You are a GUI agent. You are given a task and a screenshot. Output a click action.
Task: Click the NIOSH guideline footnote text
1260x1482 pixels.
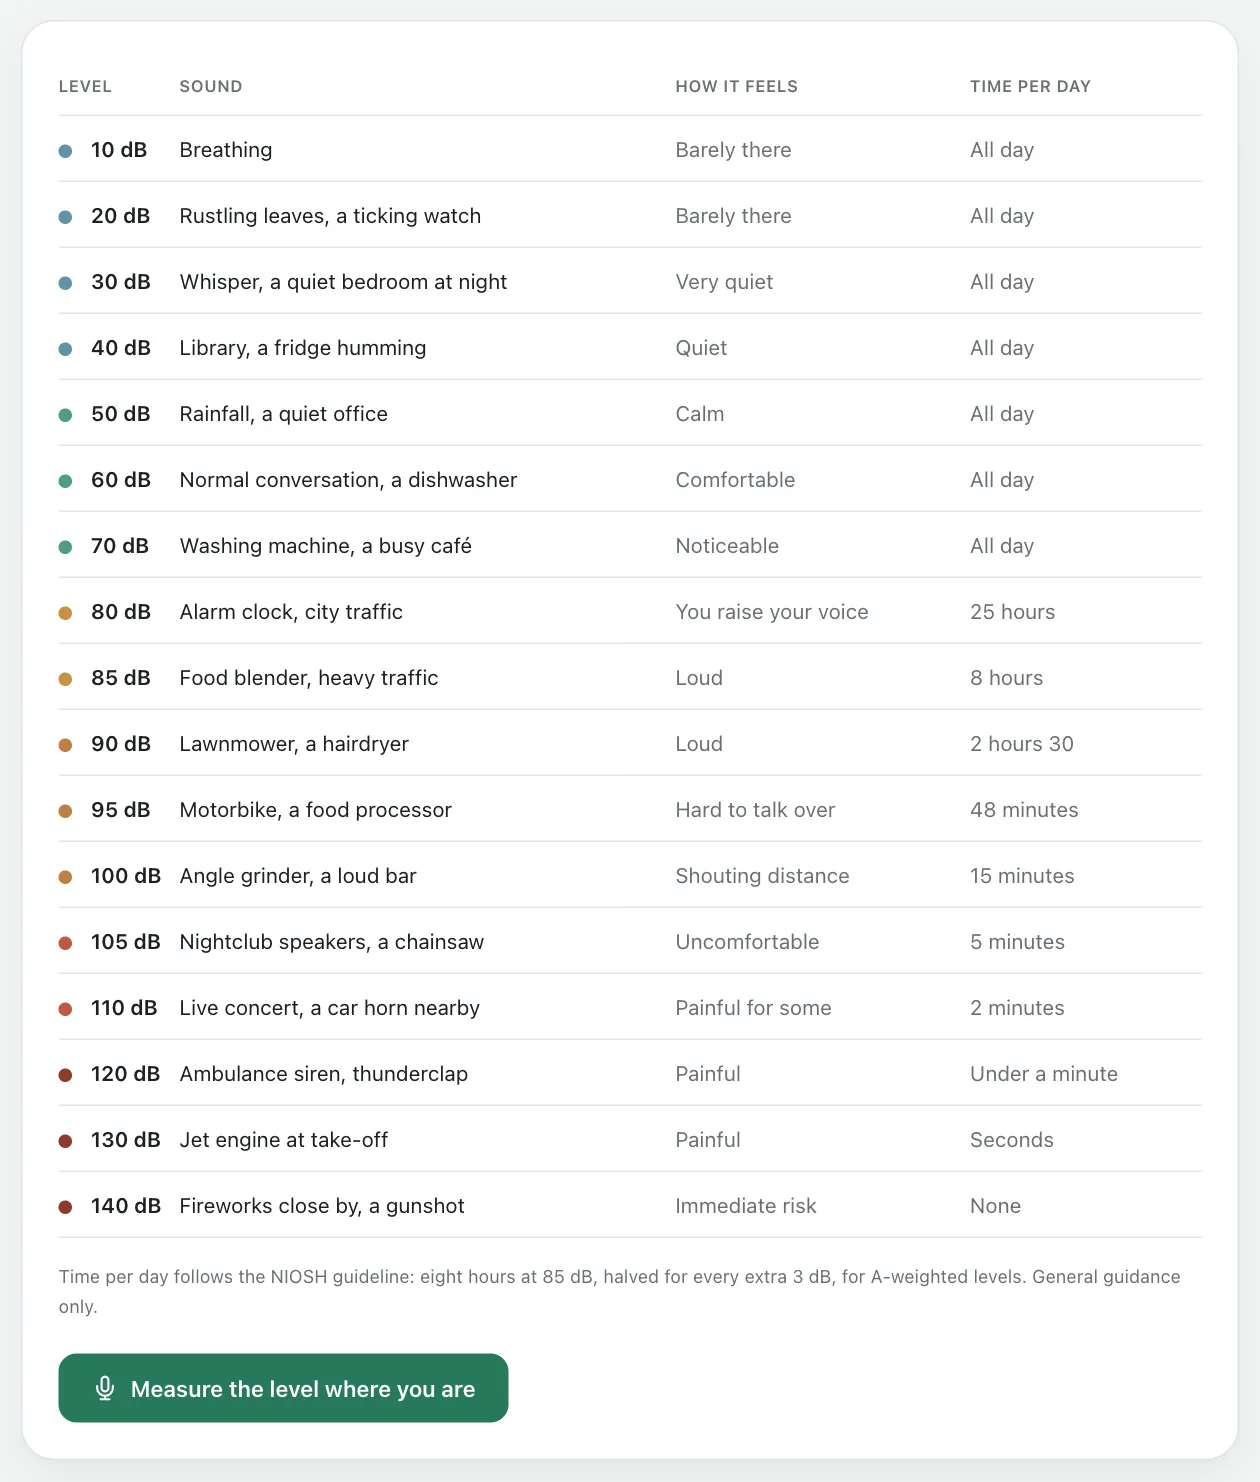pyautogui.click(x=620, y=1291)
